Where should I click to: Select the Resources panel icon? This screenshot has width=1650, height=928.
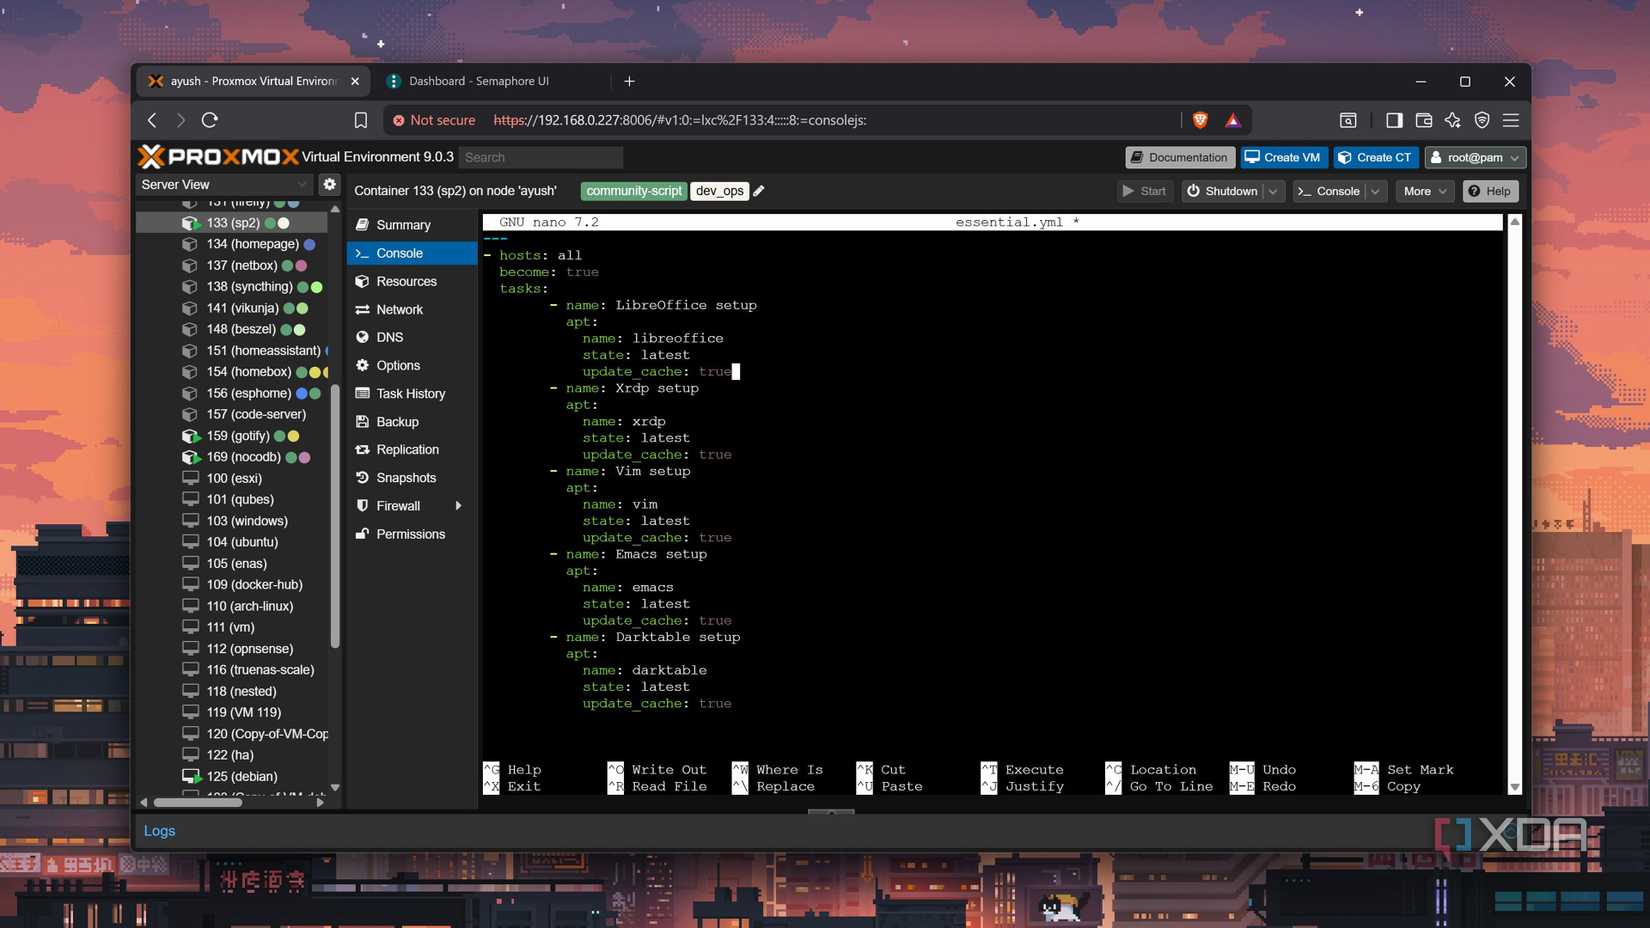363,281
